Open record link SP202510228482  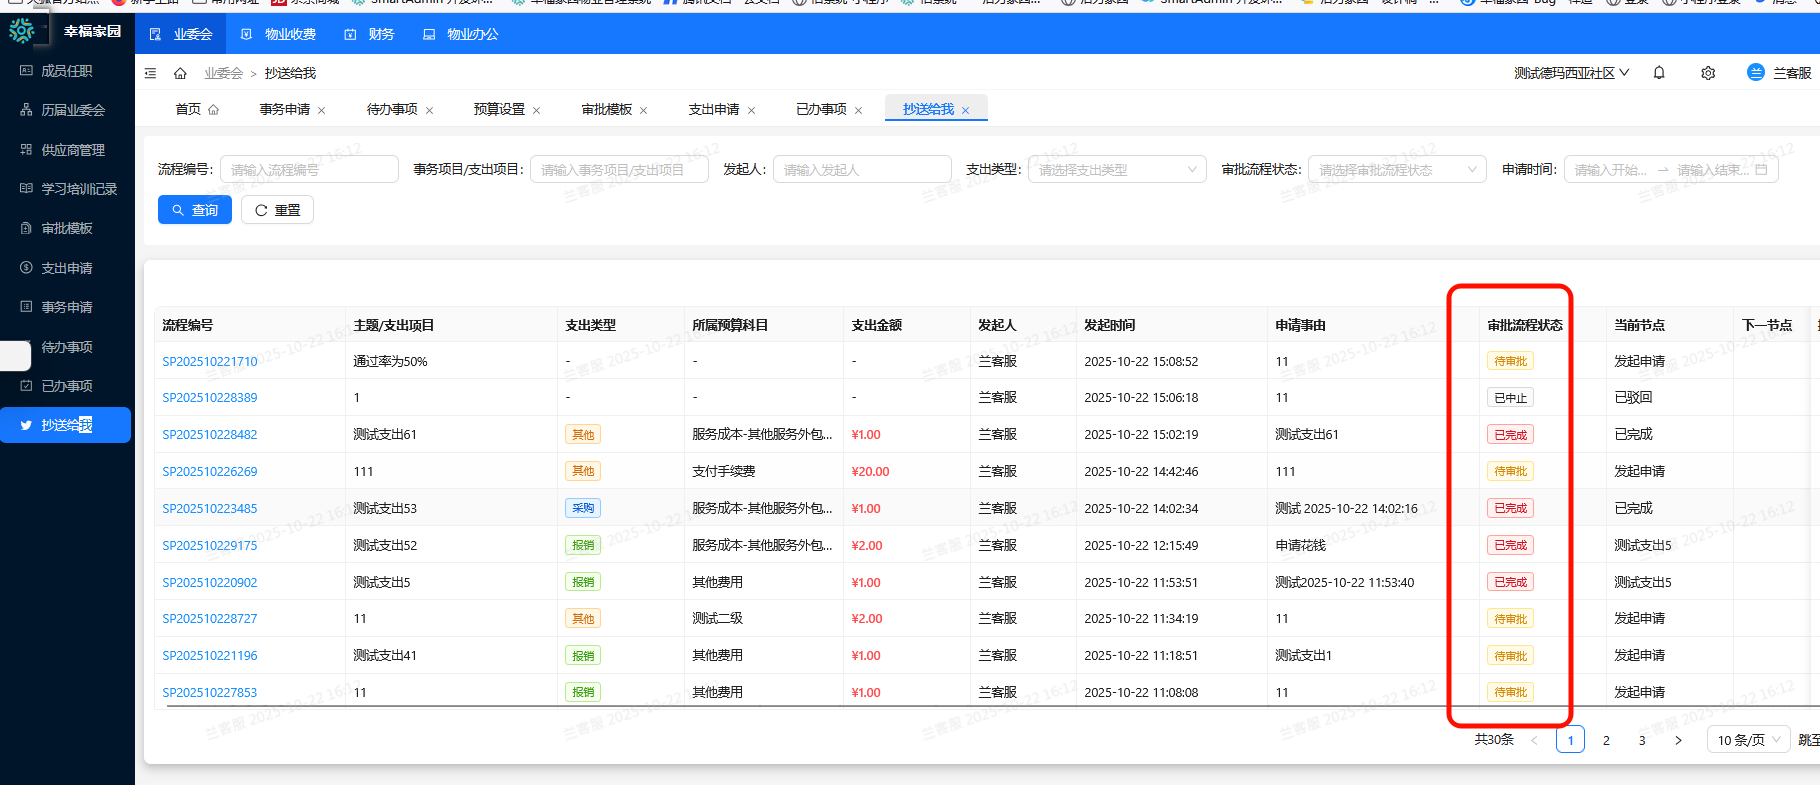tap(210, 435)
